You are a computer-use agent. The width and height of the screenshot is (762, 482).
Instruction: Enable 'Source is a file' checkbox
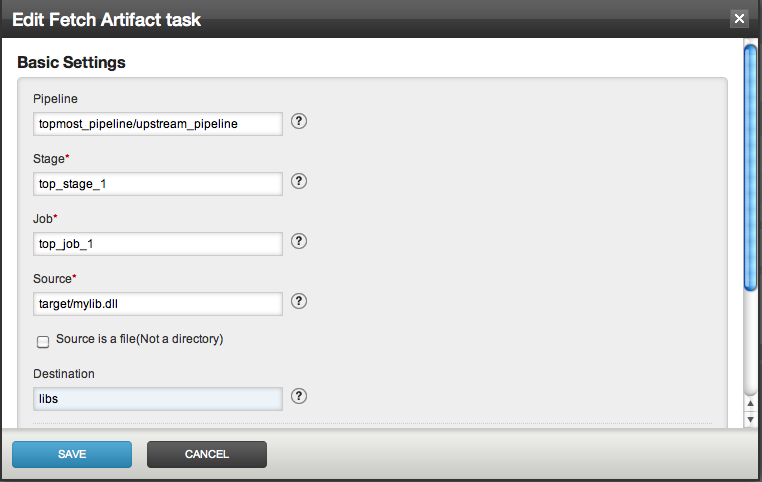43,342
